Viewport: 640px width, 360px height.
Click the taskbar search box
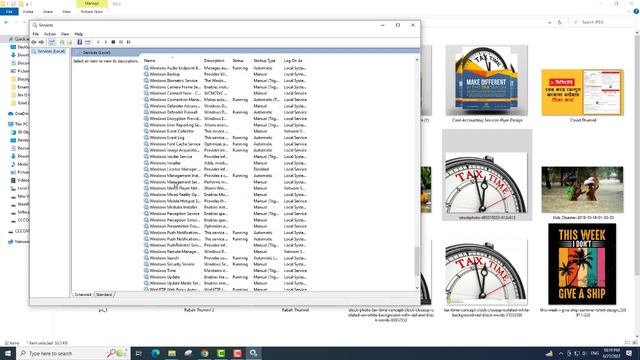(x=73, y=353)
